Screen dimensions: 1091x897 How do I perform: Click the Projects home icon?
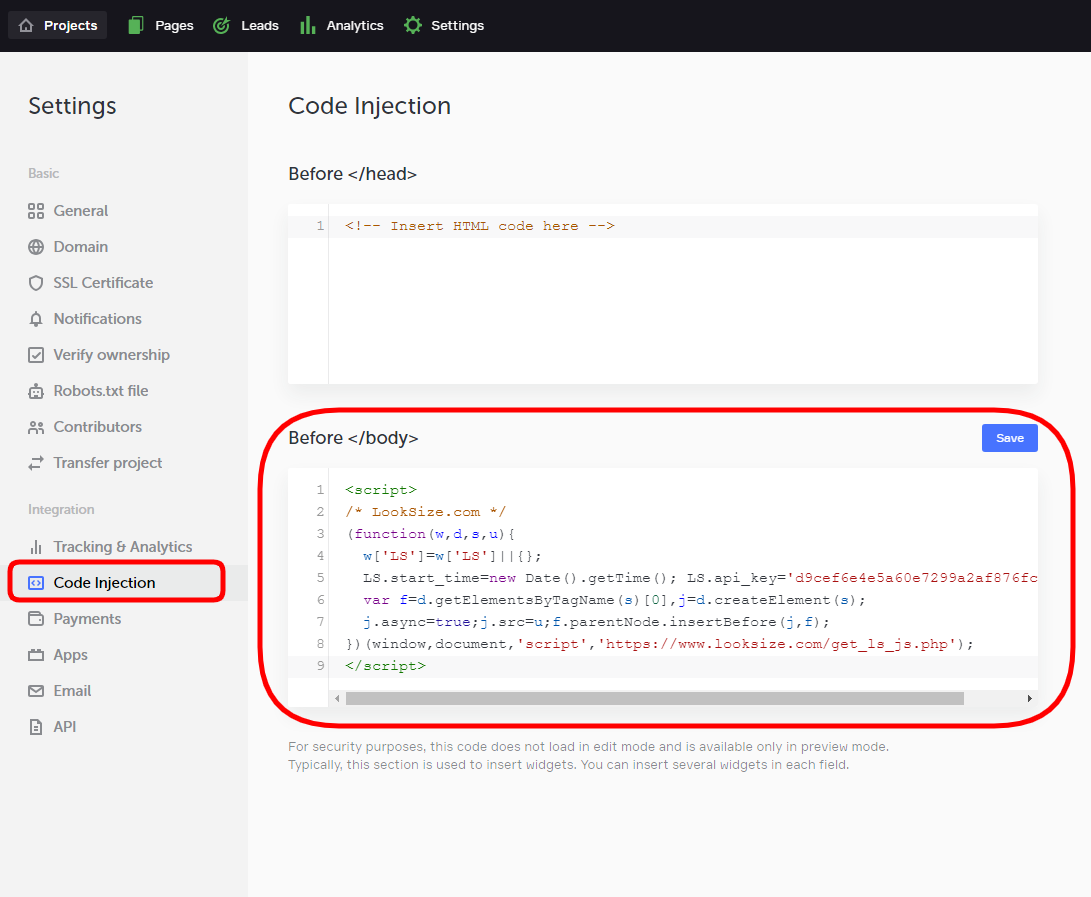pyautogui.click(x=26, y=25)
